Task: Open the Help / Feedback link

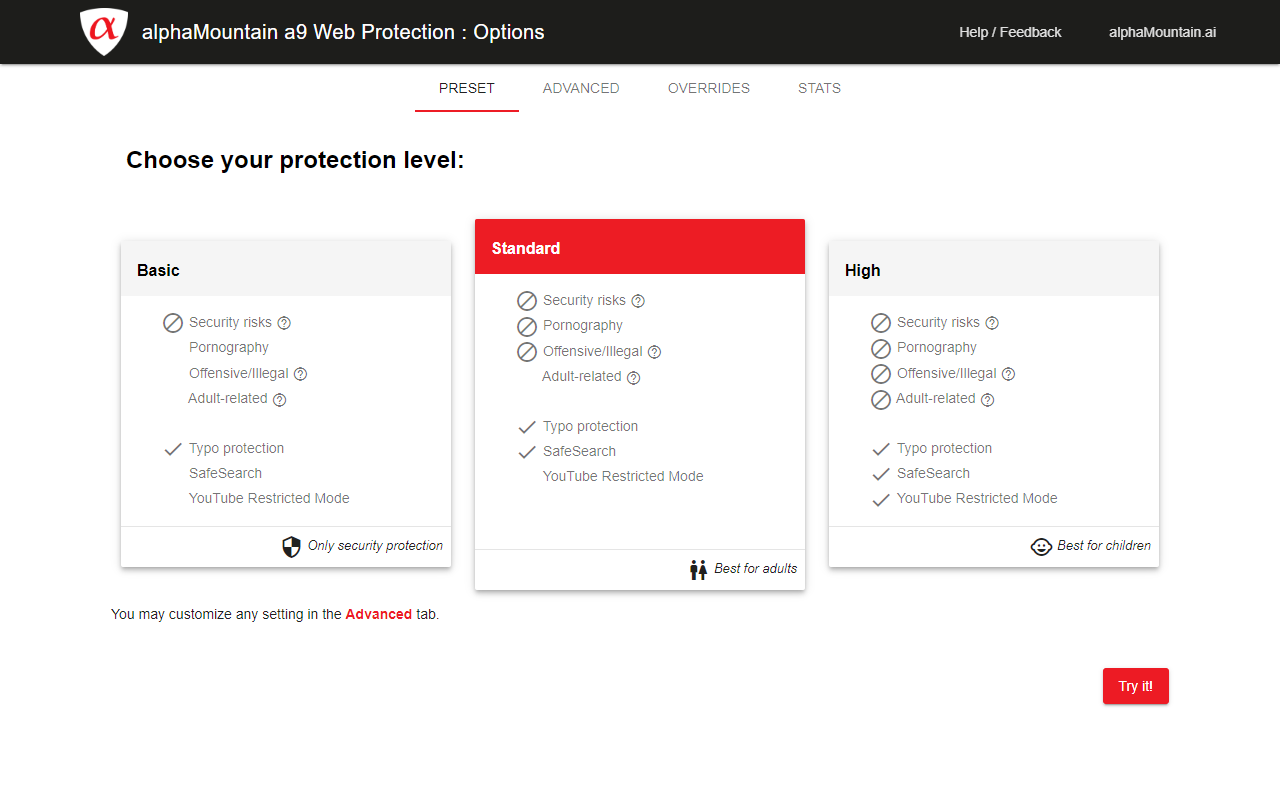Action: pos(1010,32)
